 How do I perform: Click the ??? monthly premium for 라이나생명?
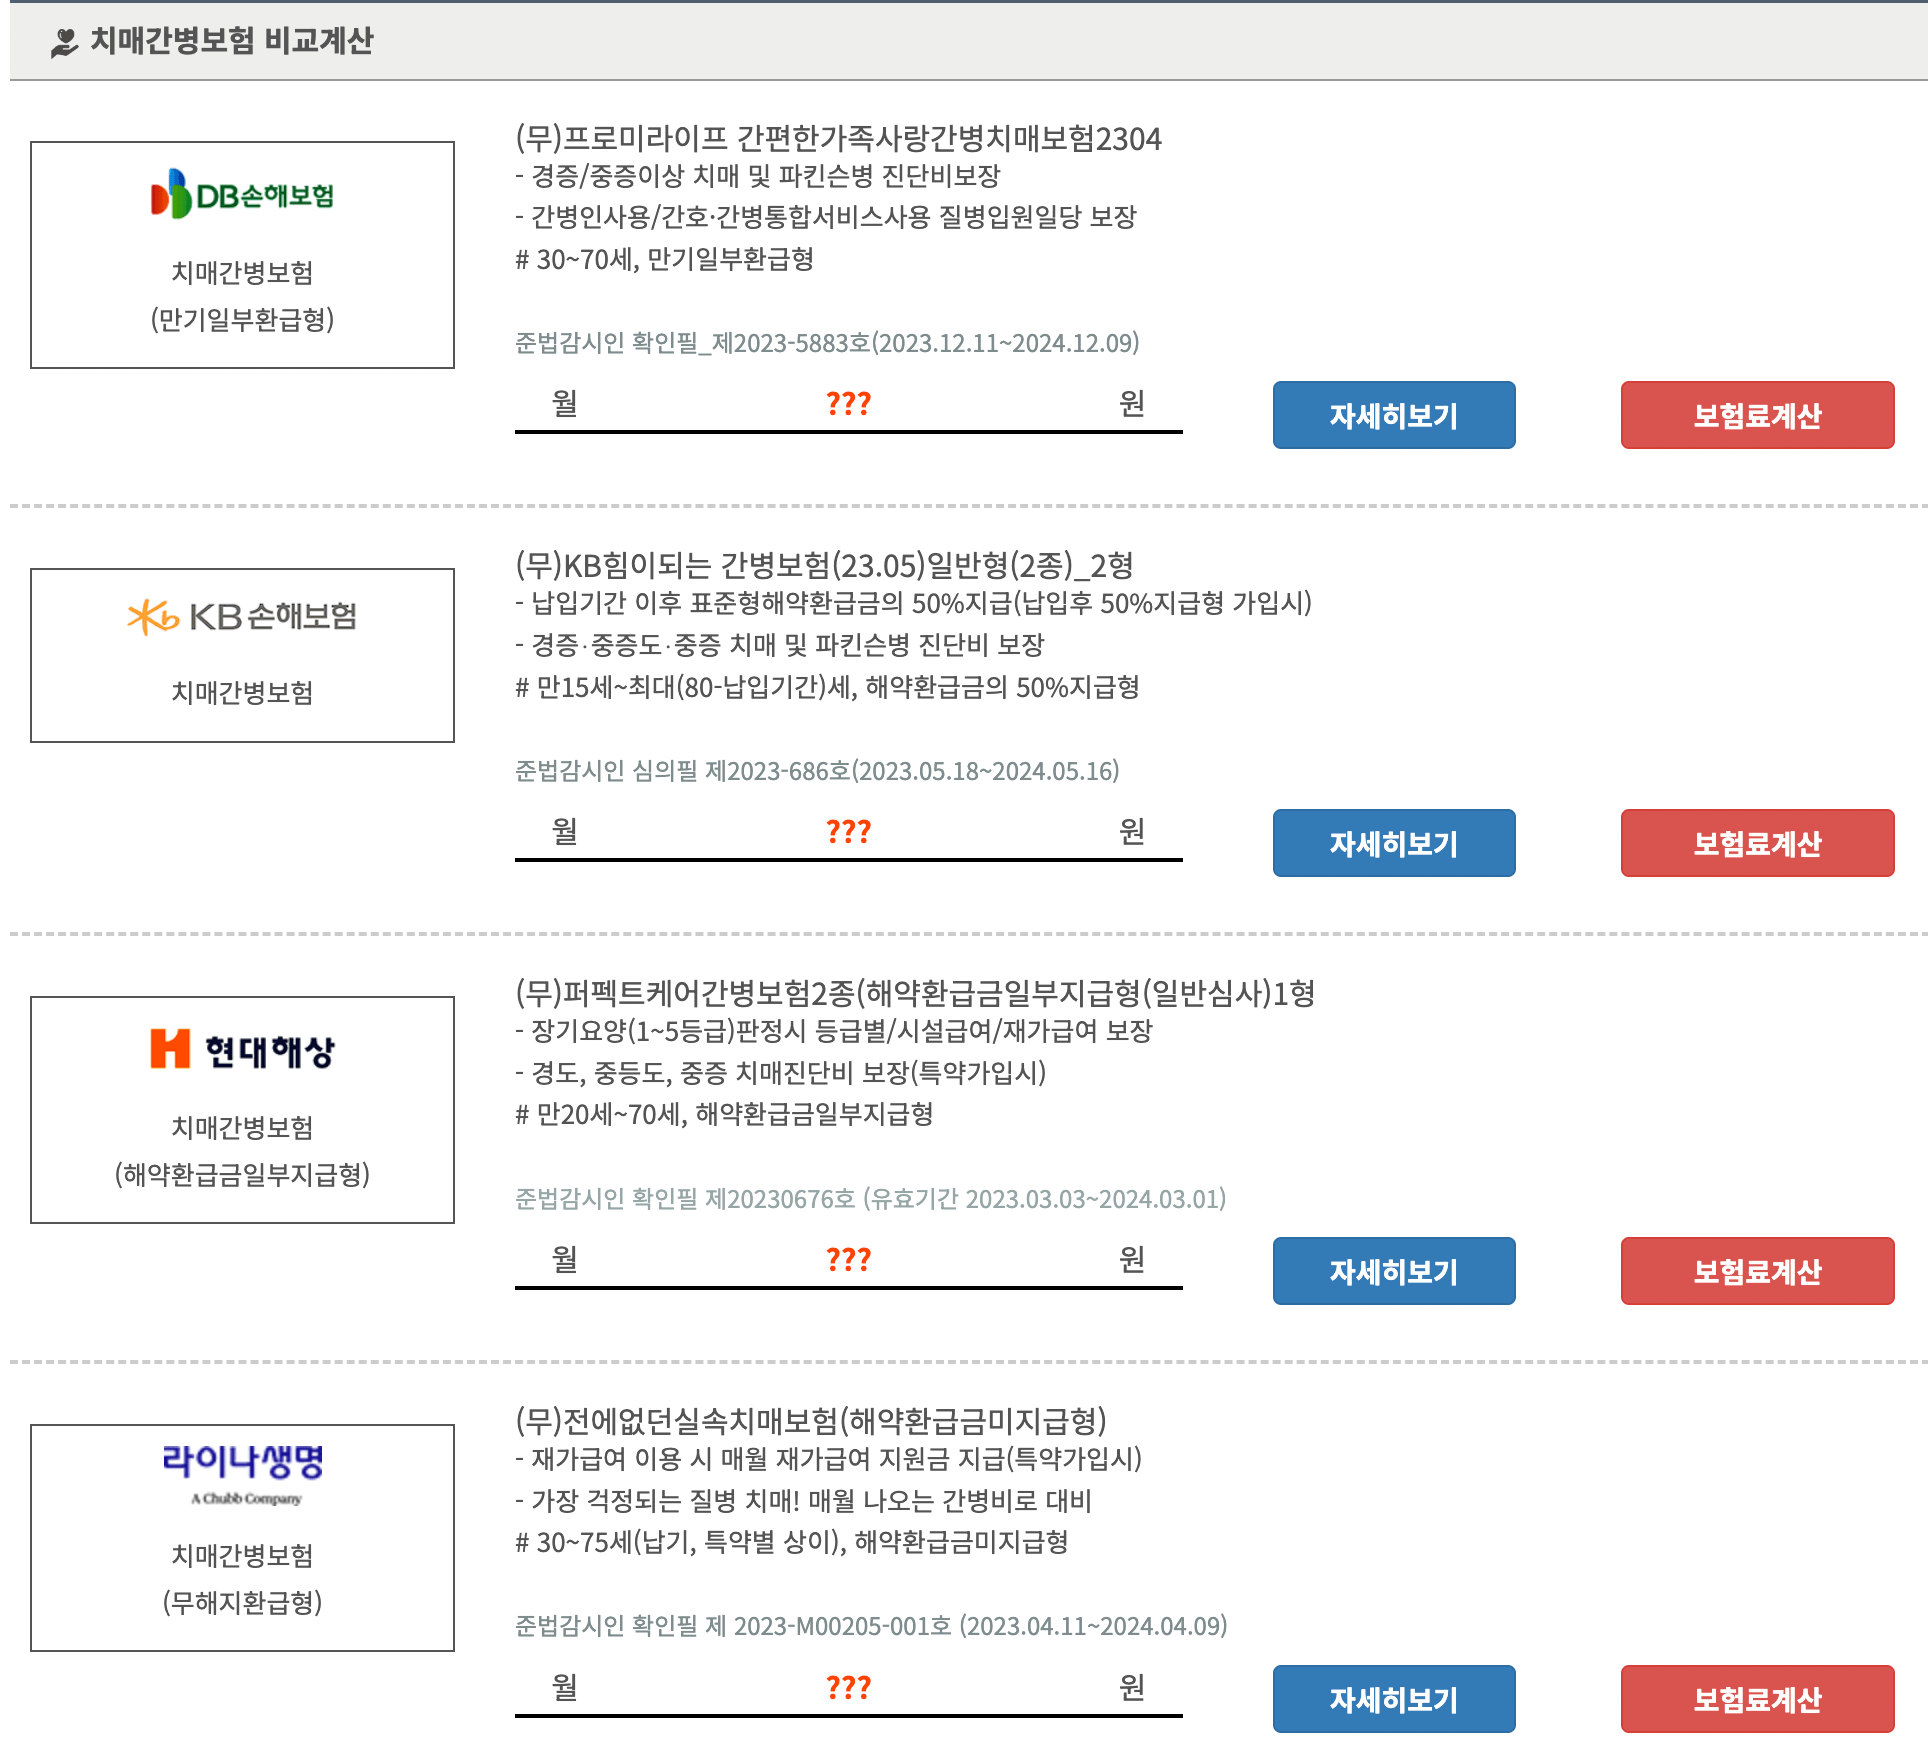click(x=848, y=1688)
